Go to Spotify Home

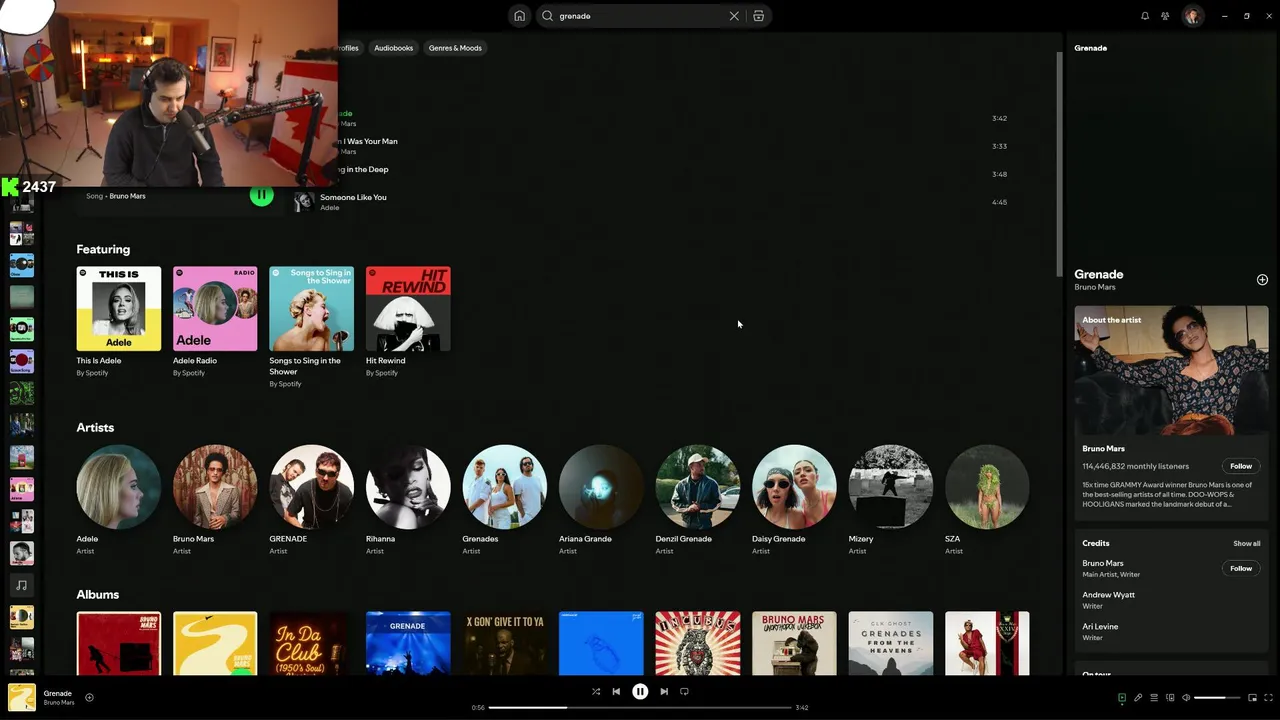coord(519,16)
